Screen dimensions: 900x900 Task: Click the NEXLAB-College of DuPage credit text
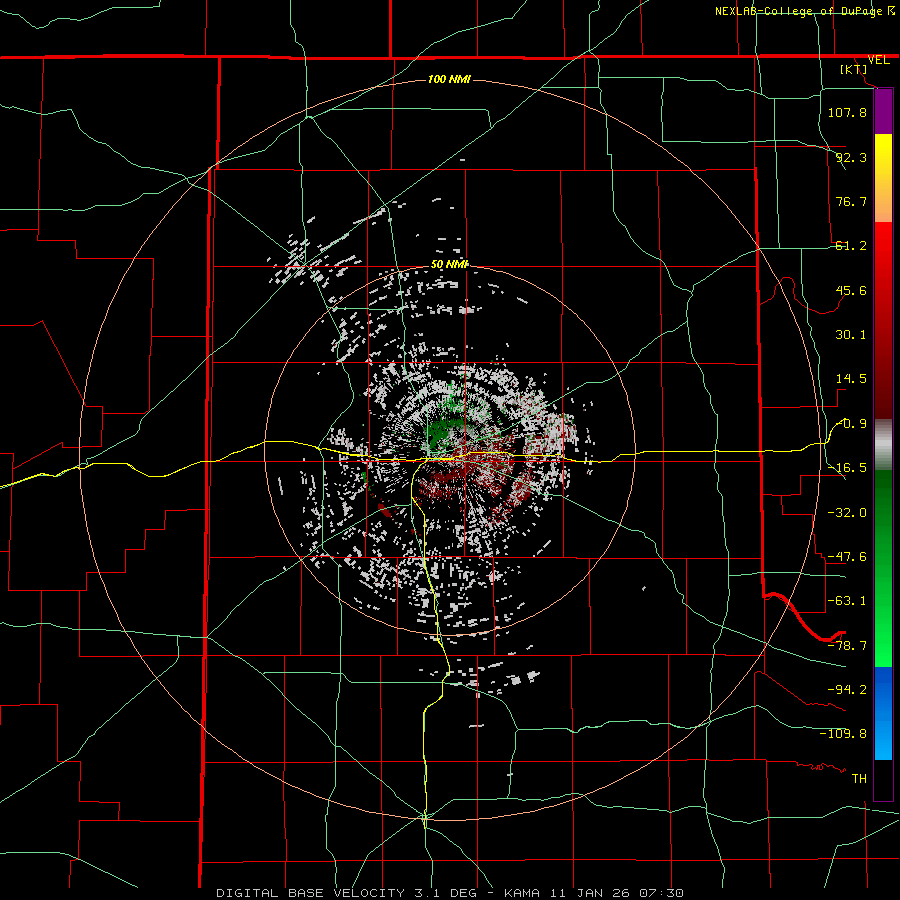click(798, 11)
